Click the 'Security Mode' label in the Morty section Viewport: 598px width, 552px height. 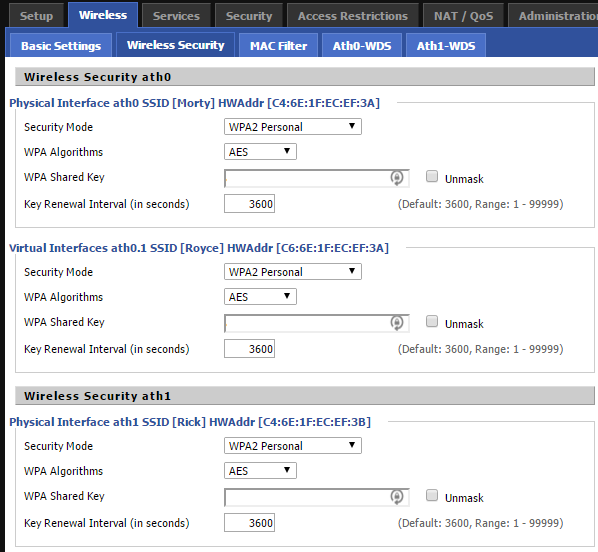[58, 127]
